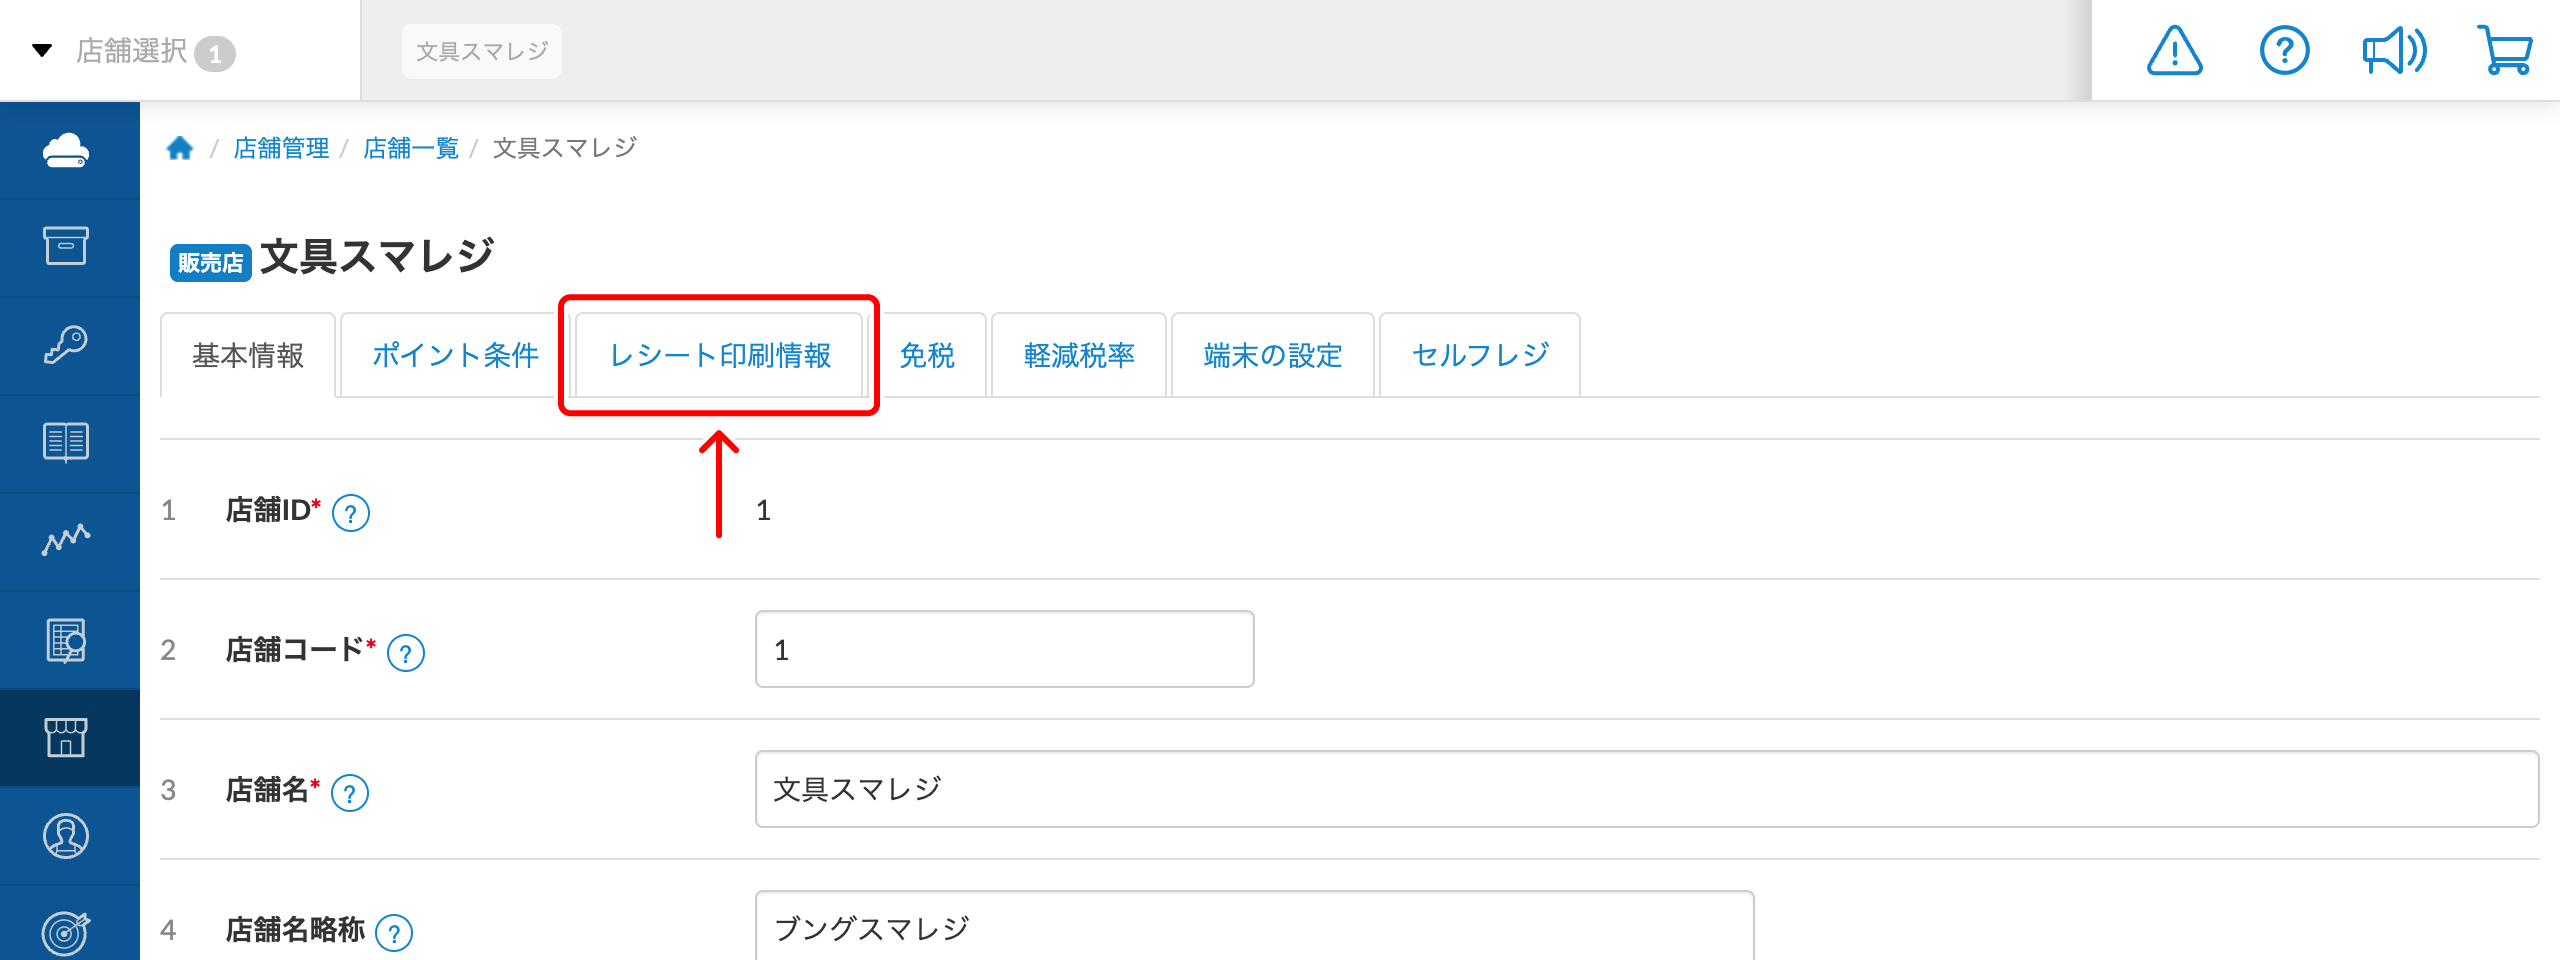Open the target icon in sidebar
The height and width of the screenshot is (960, 2560).
(x=66, y=932)
